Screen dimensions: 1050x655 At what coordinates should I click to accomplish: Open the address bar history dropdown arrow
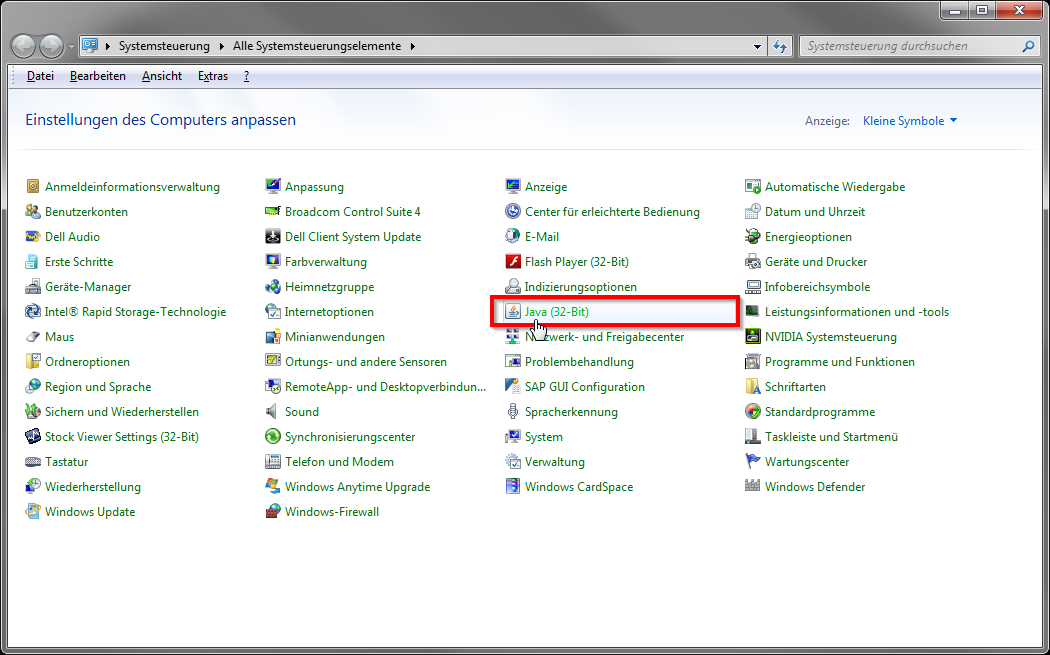click(x=757, y=46)
